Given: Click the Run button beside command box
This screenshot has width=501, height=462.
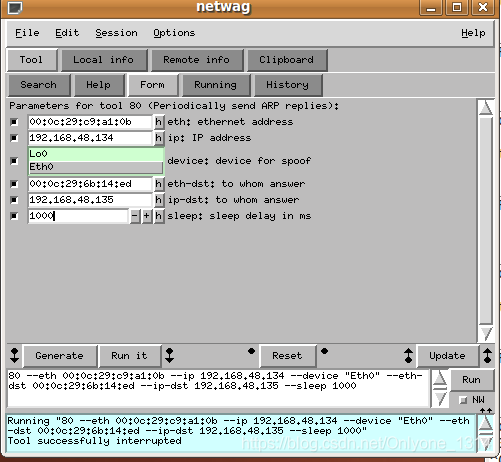Looking at the screenshot, I should [x=472, y=380].
